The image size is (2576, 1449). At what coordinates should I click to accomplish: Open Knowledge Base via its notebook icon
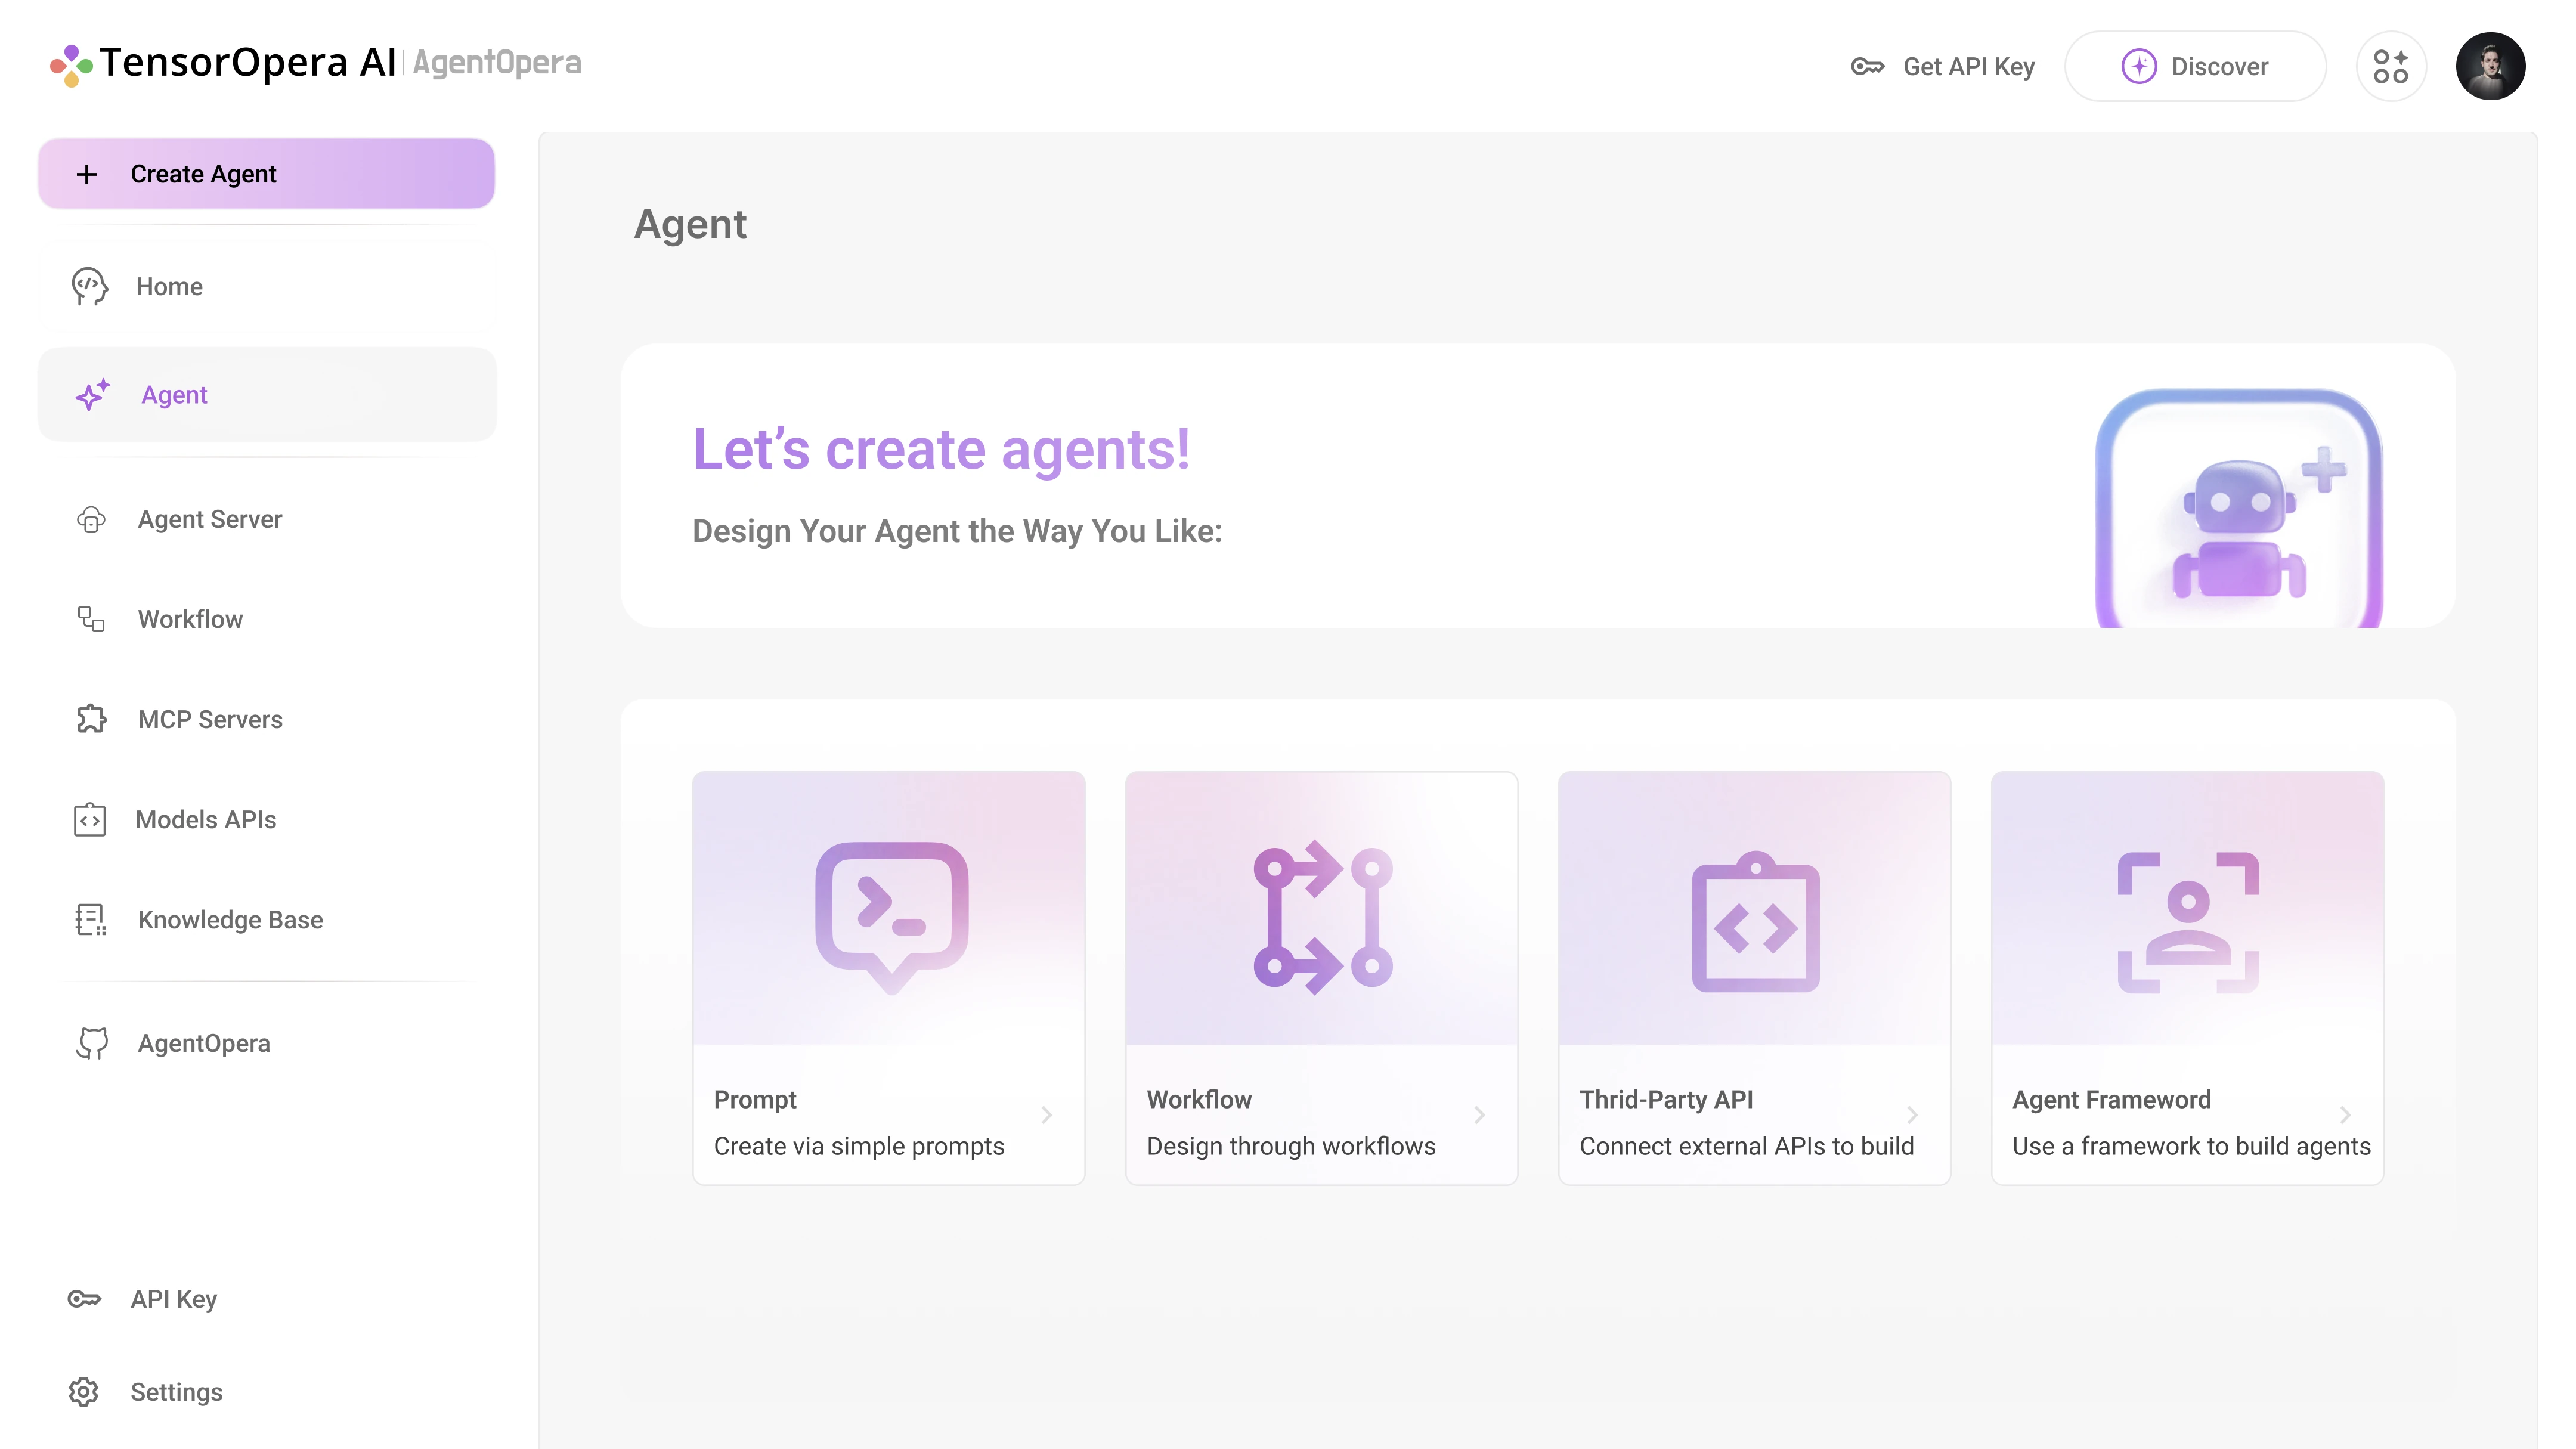pyautogui.click(x=91, y=920)
